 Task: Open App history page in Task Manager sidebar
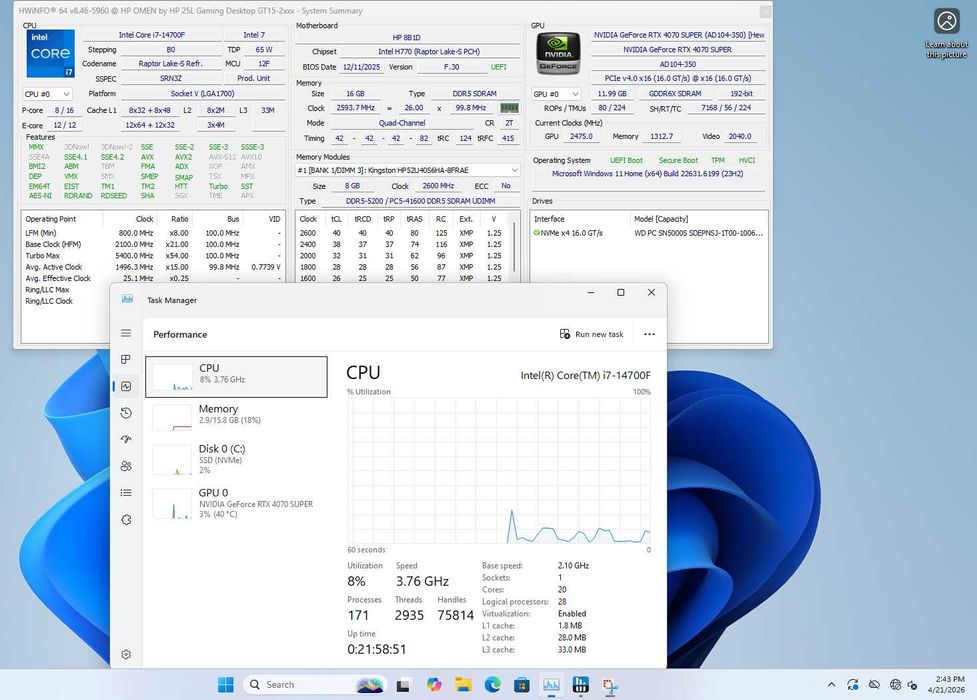[126, 413]
